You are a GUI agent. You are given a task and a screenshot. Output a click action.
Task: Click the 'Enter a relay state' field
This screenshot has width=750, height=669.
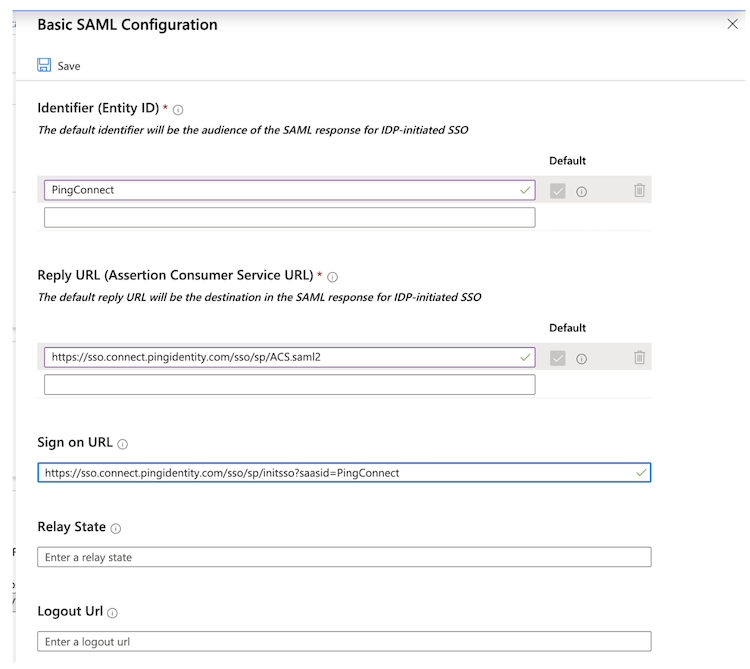pyautogui.click(x=344, y=557)
